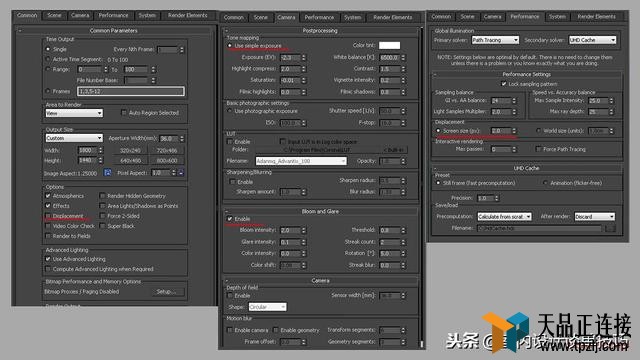Open the Color tint white swatch
Image resolution: width=640 pixels, height=360 pixels.
pos(389,45)
